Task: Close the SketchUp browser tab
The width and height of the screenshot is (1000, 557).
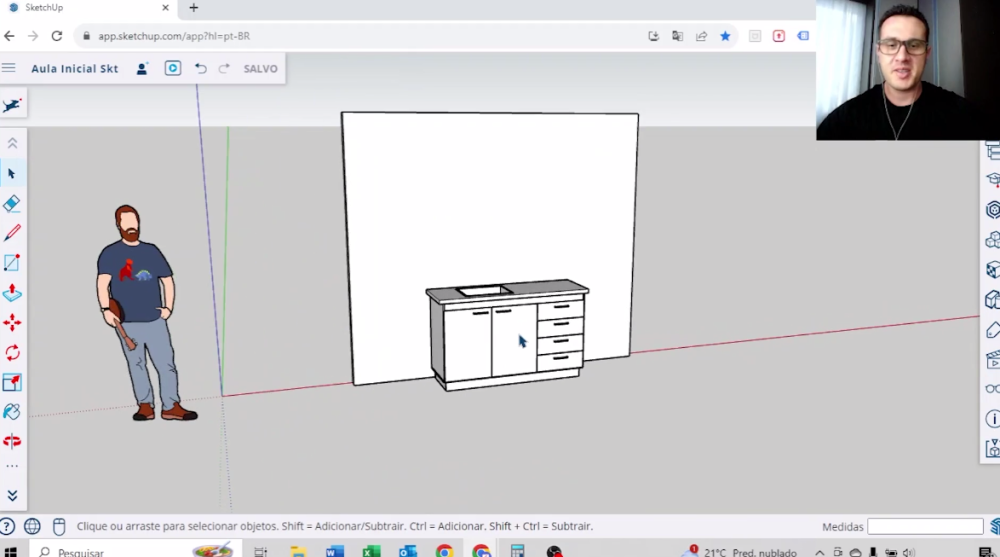Action: point(165,8)
